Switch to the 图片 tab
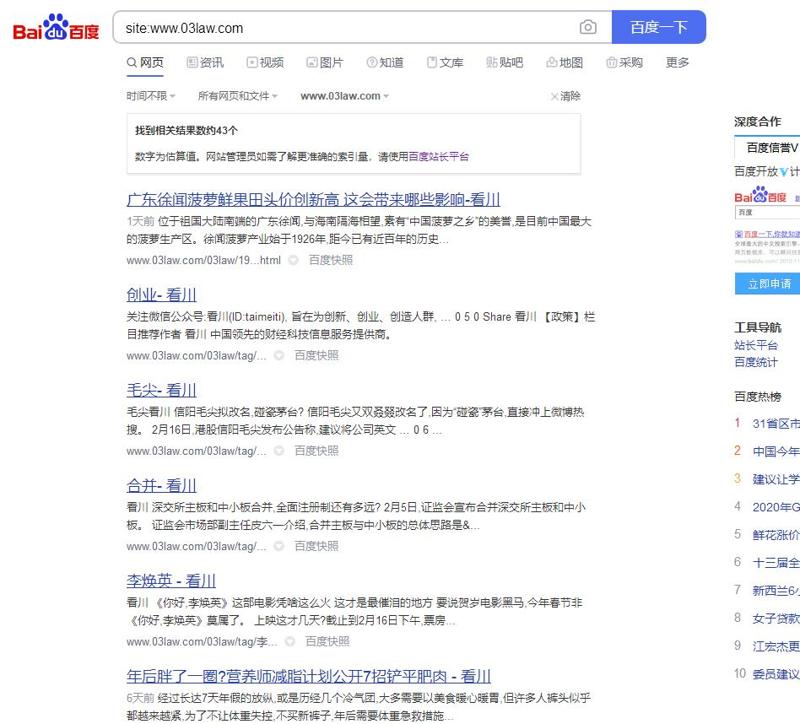The image size is (800, 724). pyautogui.click(x=325, y=63)
